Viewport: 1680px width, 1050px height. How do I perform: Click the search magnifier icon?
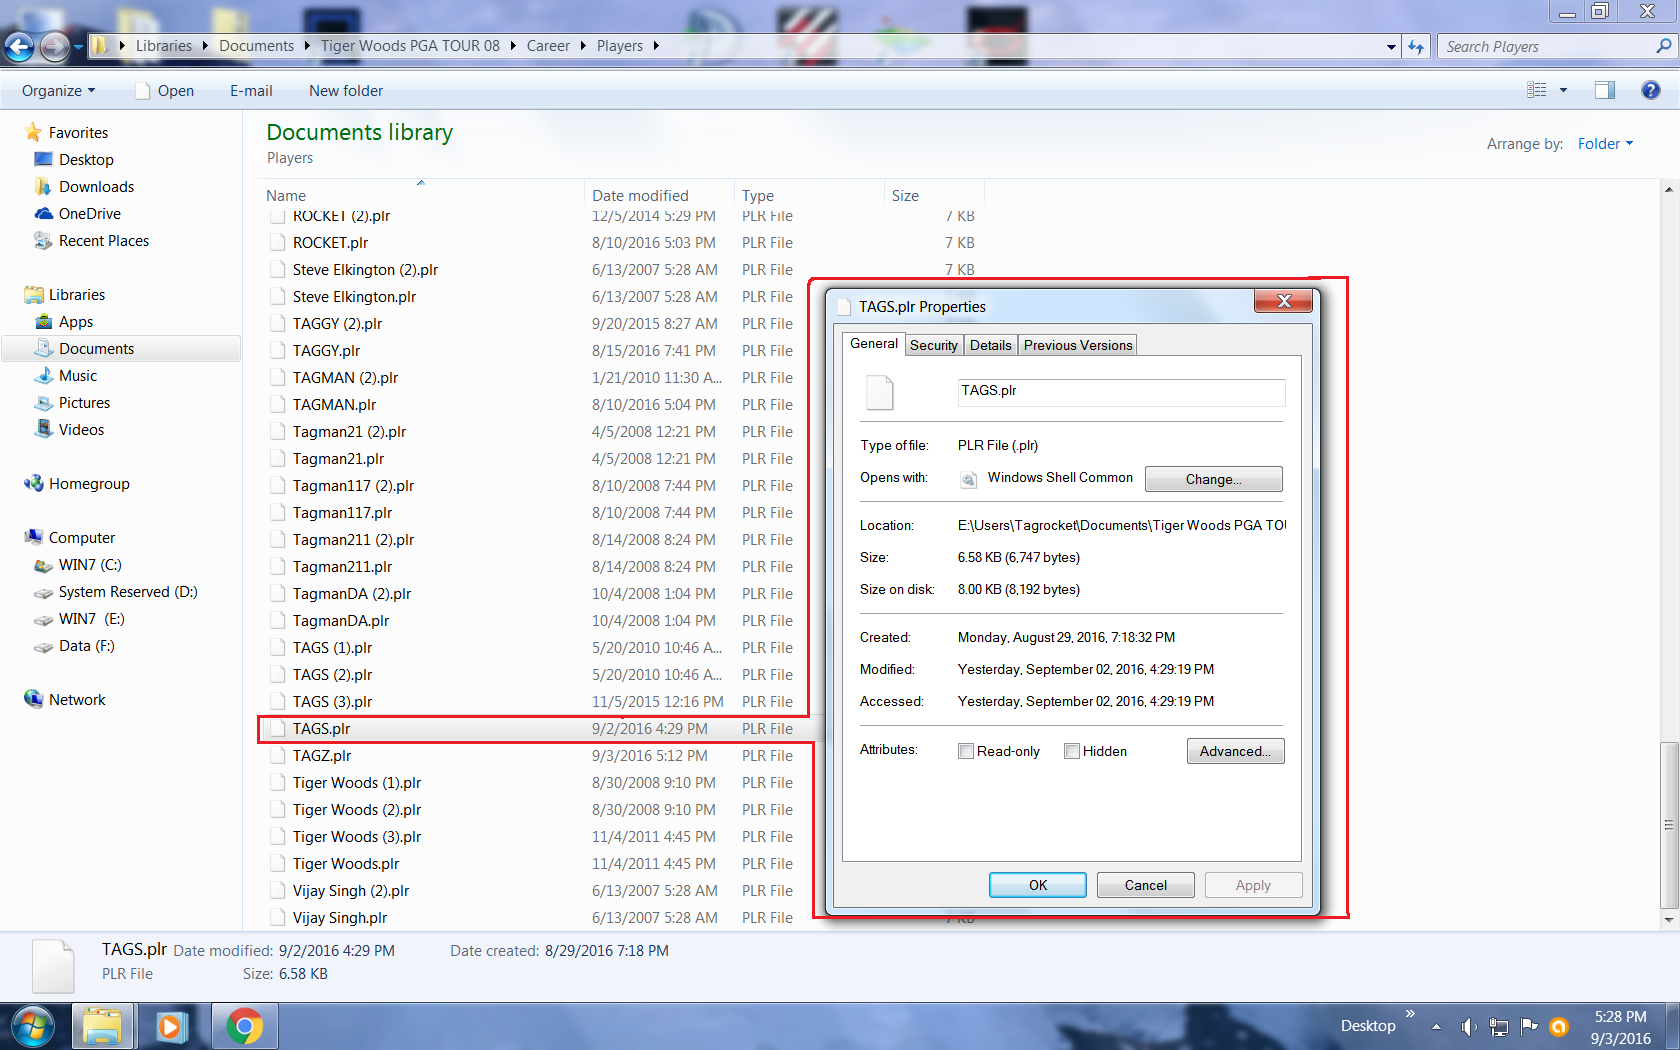coord(1663,46)
